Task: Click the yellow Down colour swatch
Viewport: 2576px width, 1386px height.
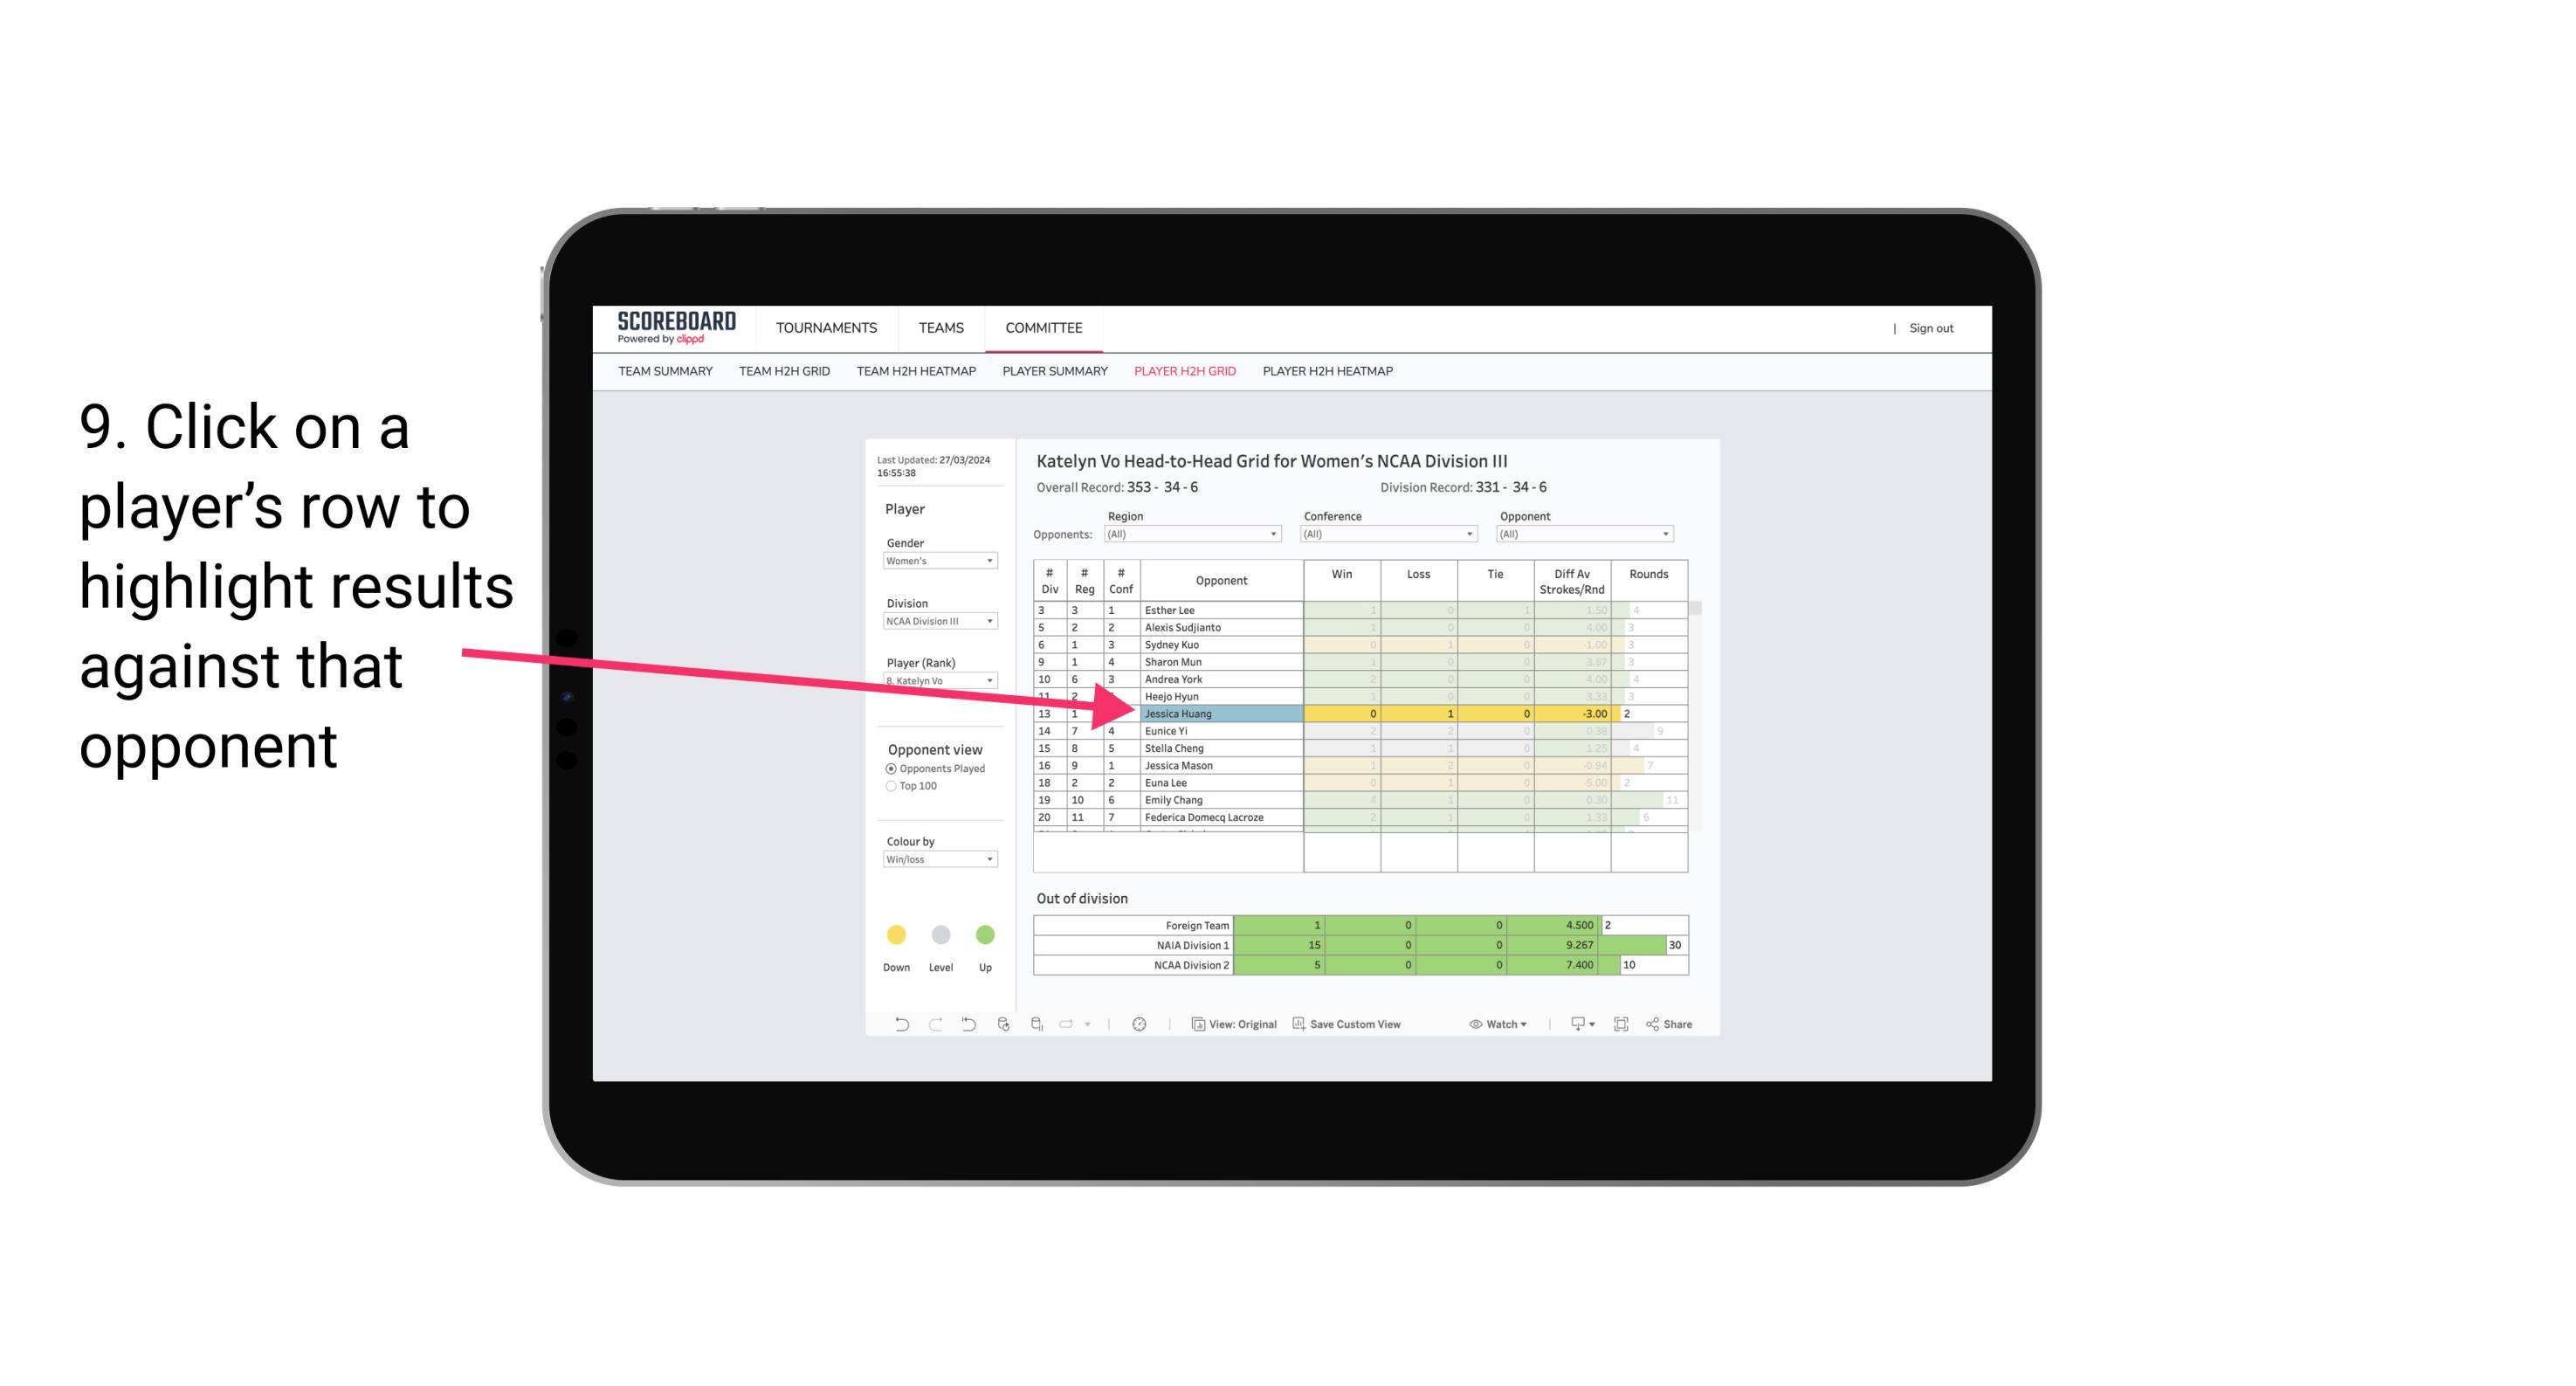Action: (896, 935)
